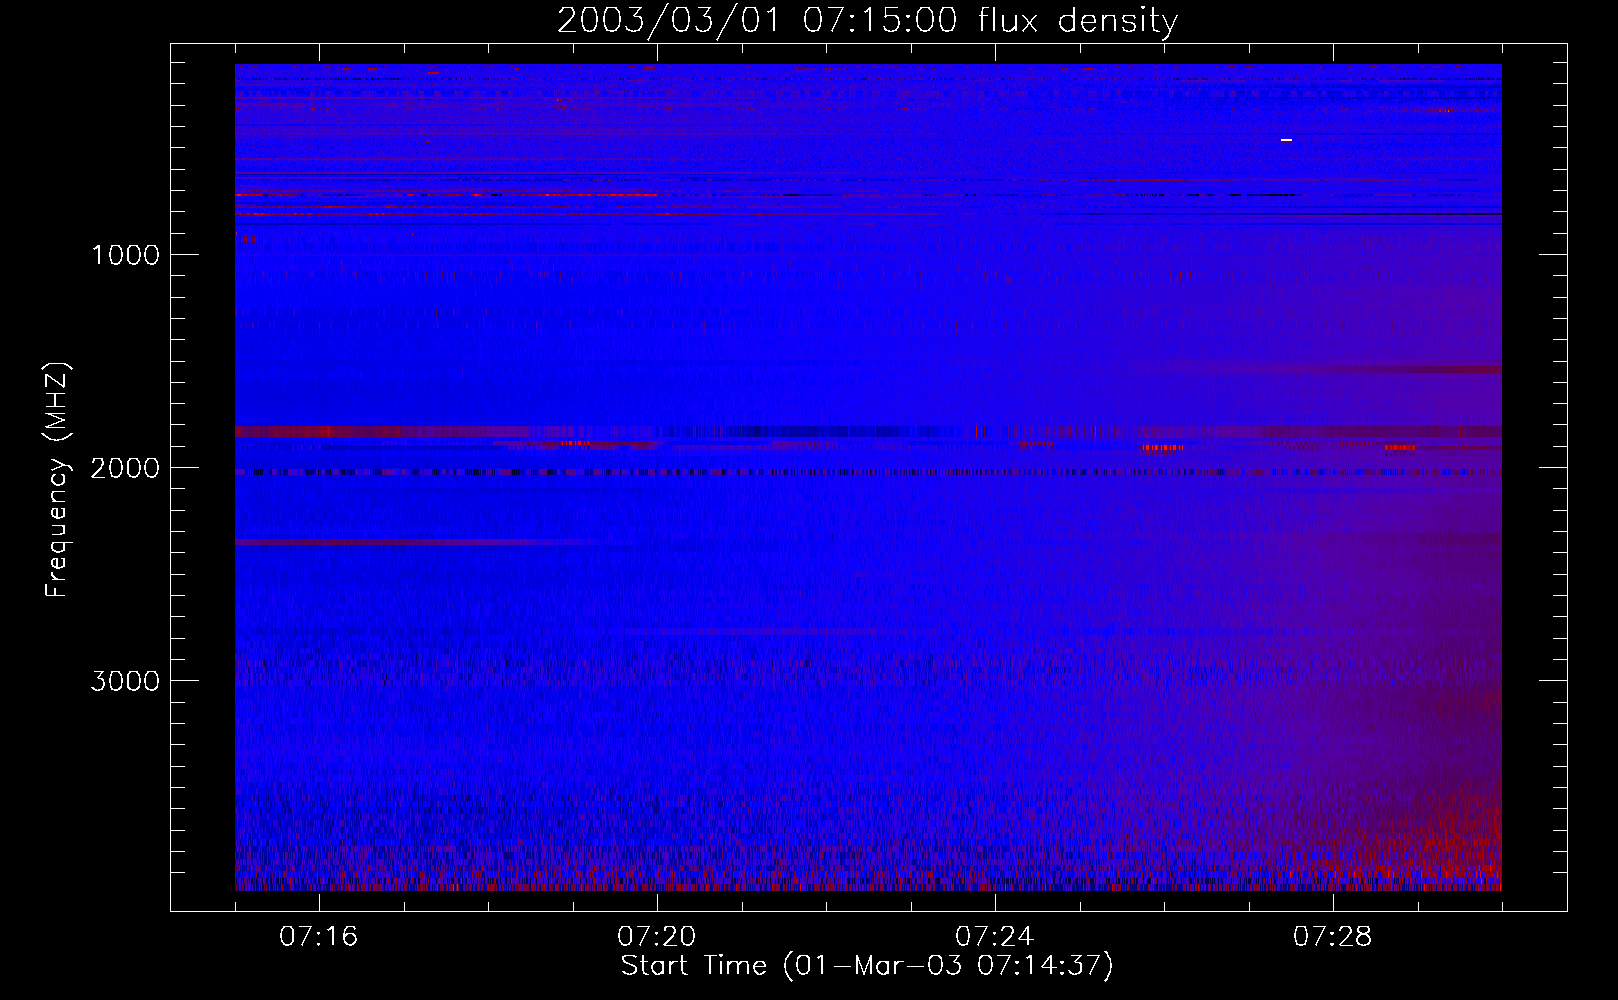Click the '07:20' time tick label
This screenshot has width=1618, height=1000.
click(x=656, y=937)
